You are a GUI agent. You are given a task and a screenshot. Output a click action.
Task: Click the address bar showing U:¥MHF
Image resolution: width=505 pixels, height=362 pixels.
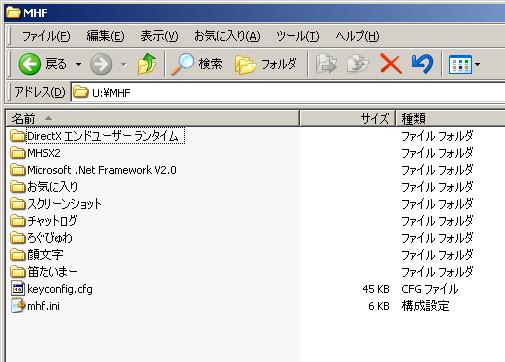(x=288, y=92)
